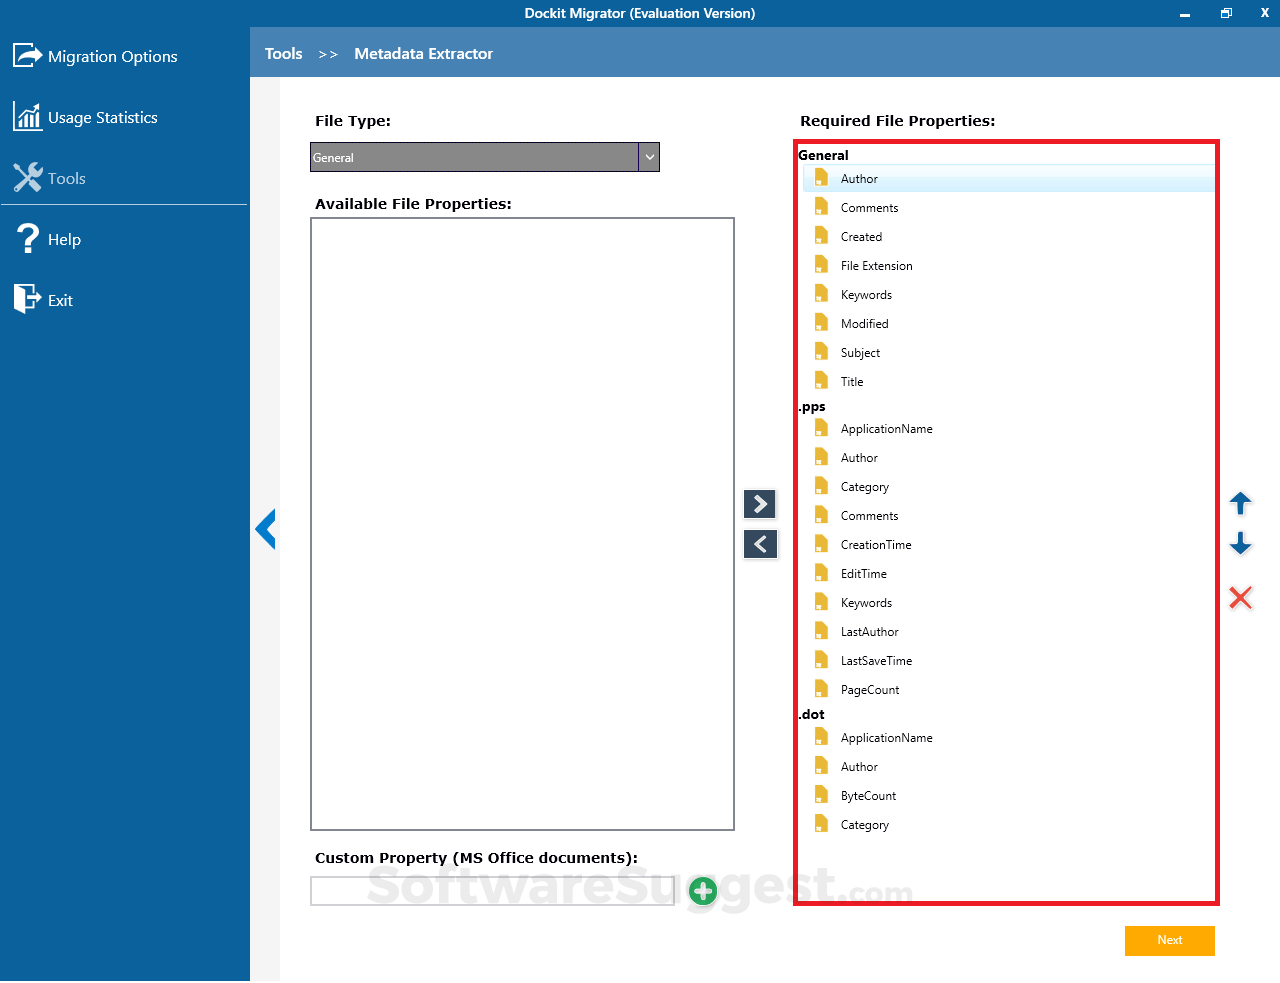Transfer property back with the left arrow button
The width and height of the screenshot is (1280, 983).
click(x=760, y=543)
